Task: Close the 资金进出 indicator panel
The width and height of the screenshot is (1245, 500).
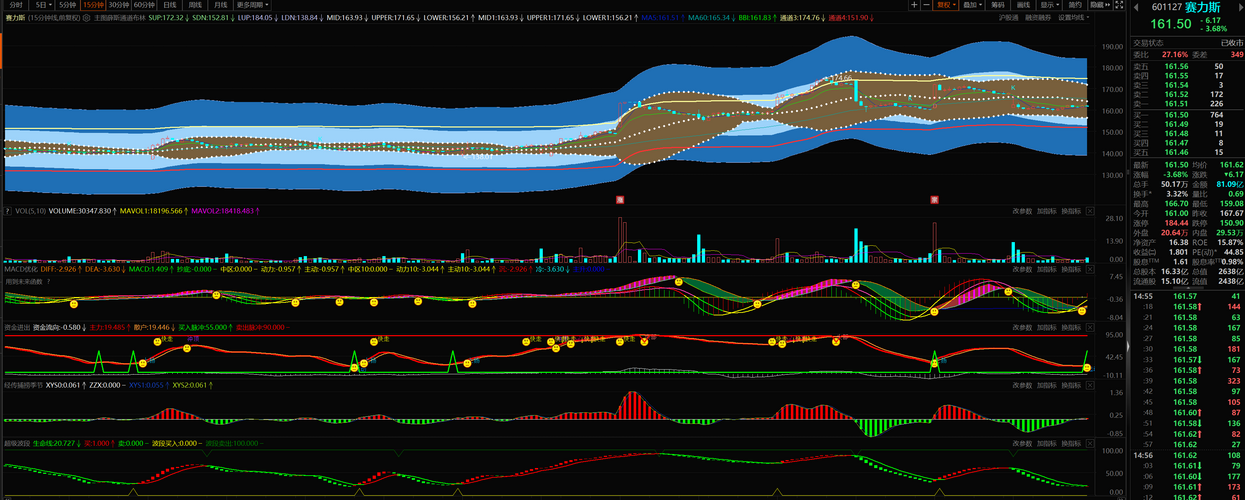Action: [x=1090, y=326]
